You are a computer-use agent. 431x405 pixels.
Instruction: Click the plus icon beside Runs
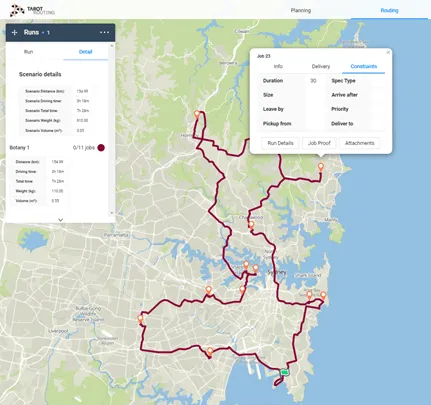(x=14, y=32)
